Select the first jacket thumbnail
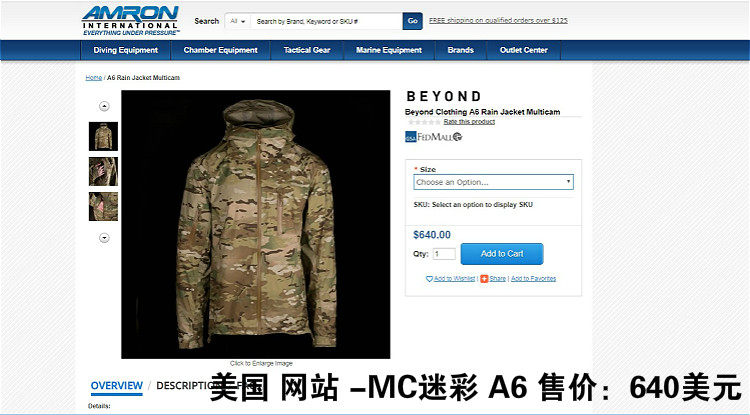 pos(103,137)
